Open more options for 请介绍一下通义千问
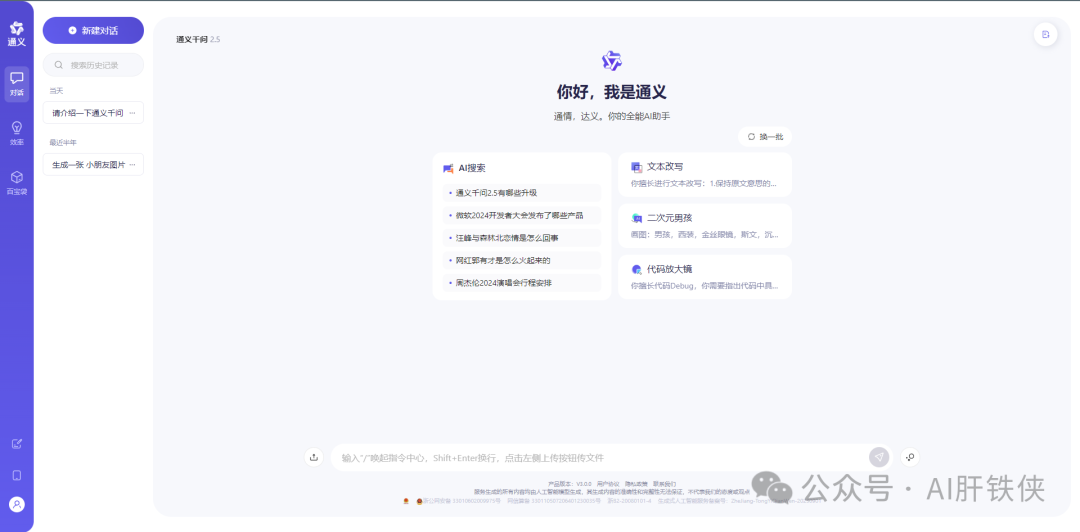The image size is (1080, 532). click(x=132, y=112)
